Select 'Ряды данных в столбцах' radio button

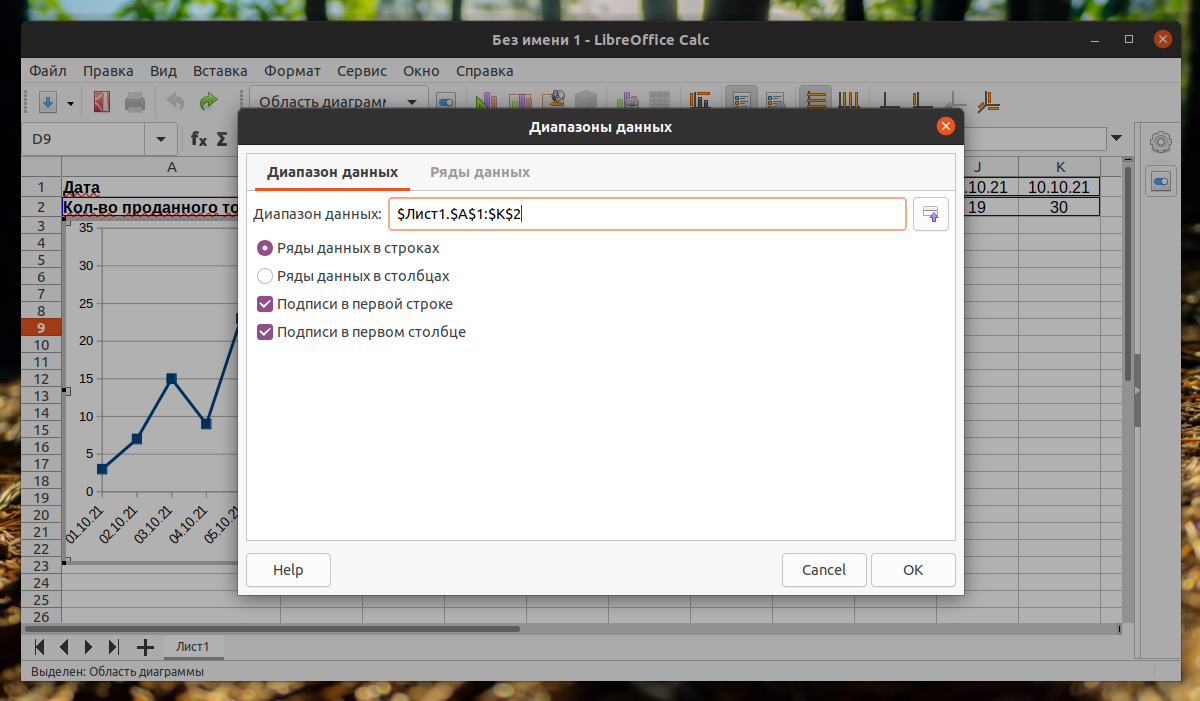pyautogui.click(x=265, y=276)
